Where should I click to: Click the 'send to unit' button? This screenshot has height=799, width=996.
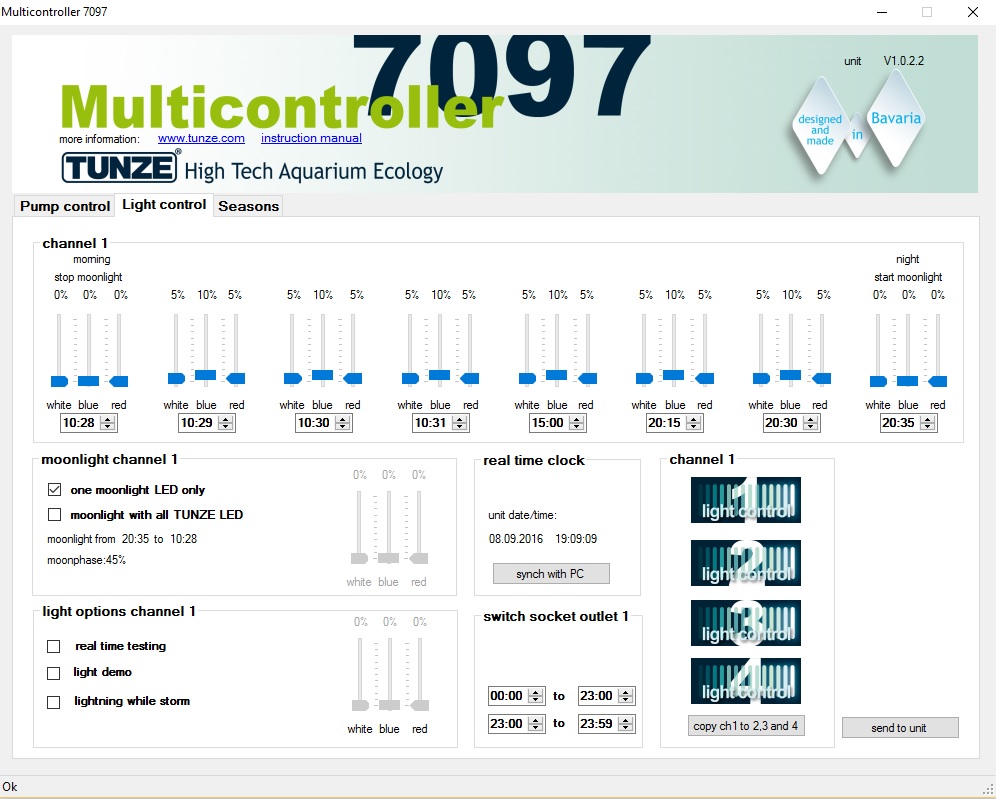tap(899, 728)
